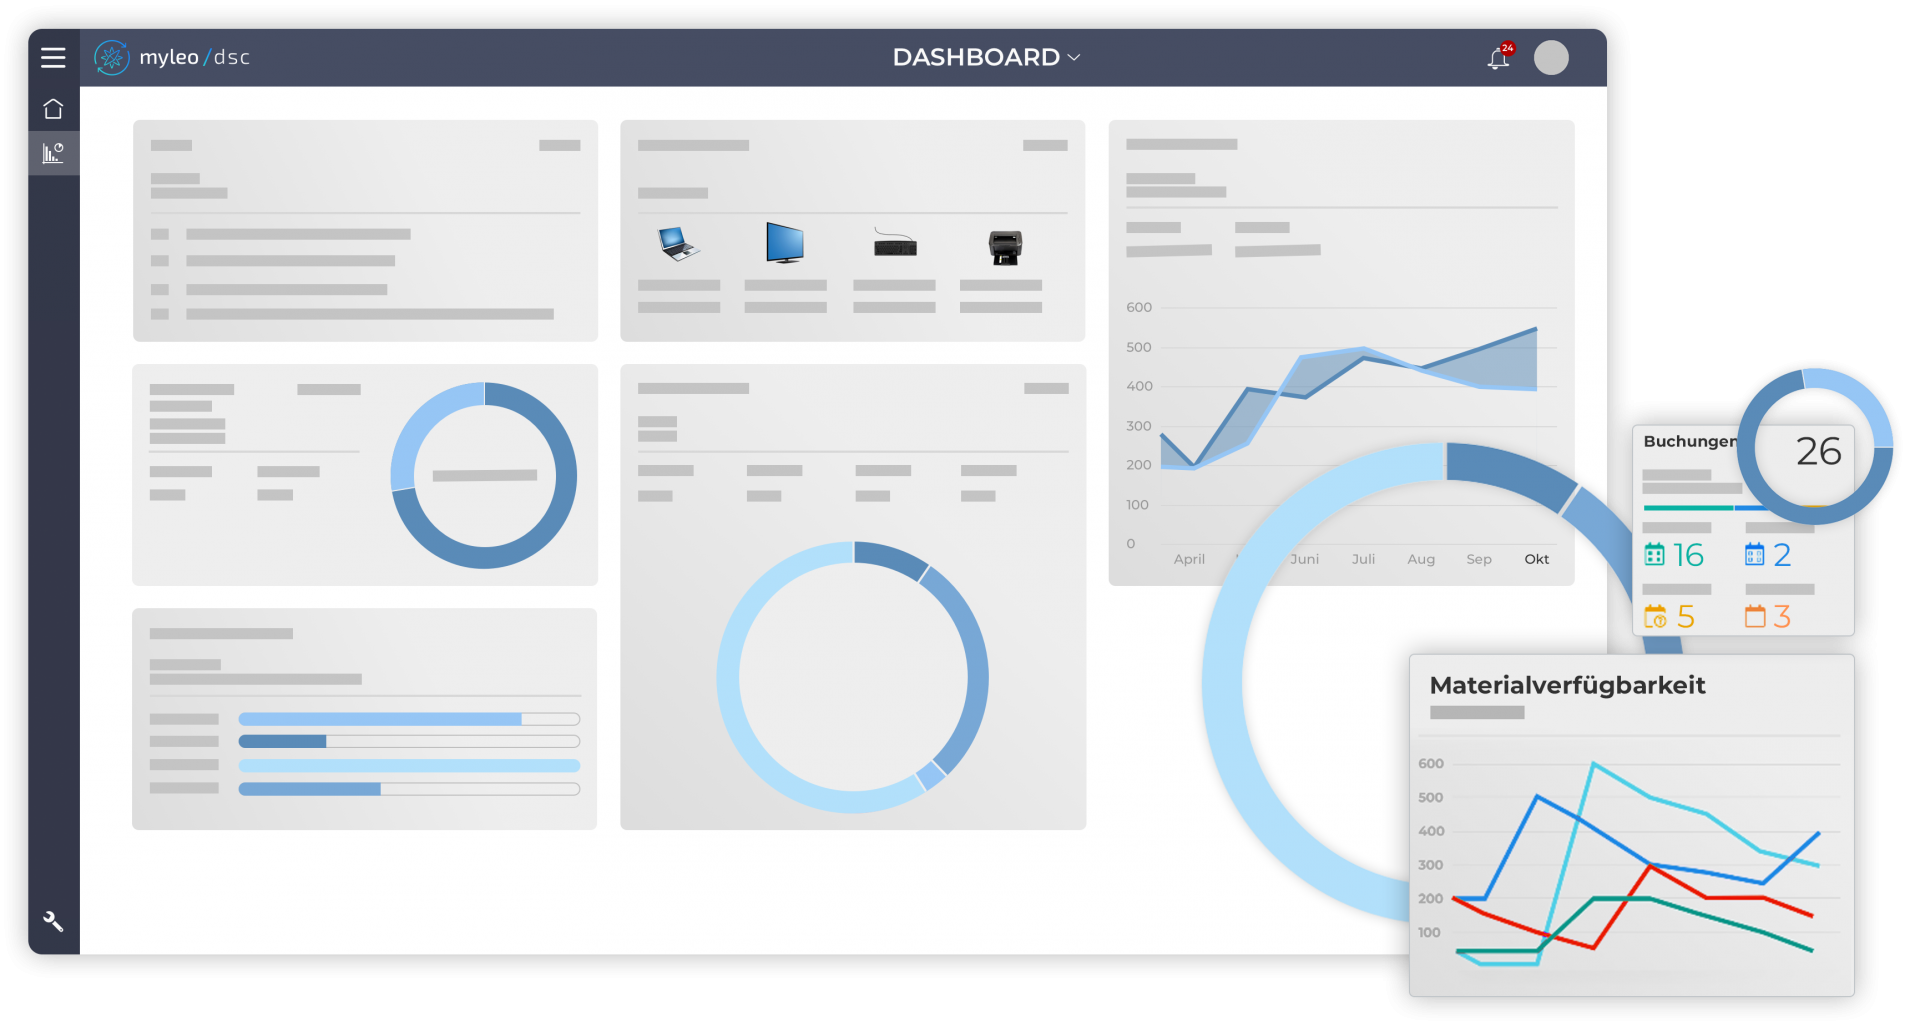Go to Home via sidebar house icon
Viewport: 1920px width, 1021px height.
click(53, 109)
